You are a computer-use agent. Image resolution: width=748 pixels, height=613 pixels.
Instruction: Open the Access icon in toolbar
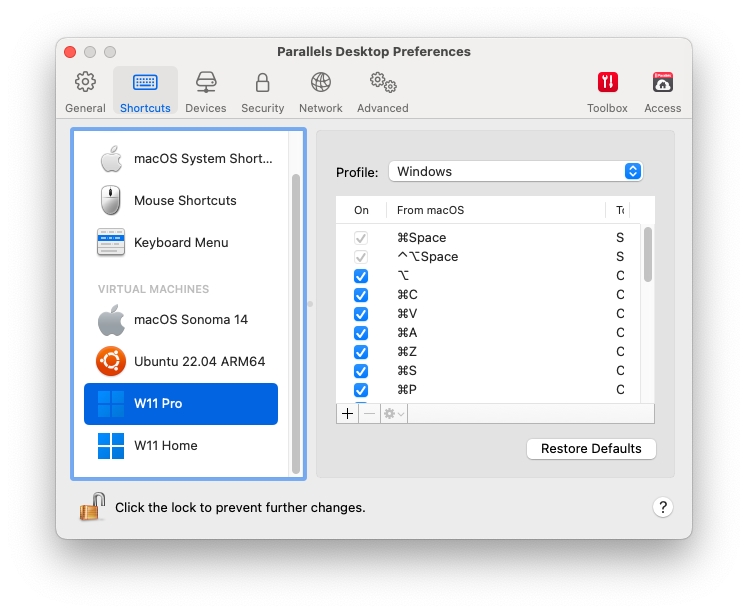point(662,91)
